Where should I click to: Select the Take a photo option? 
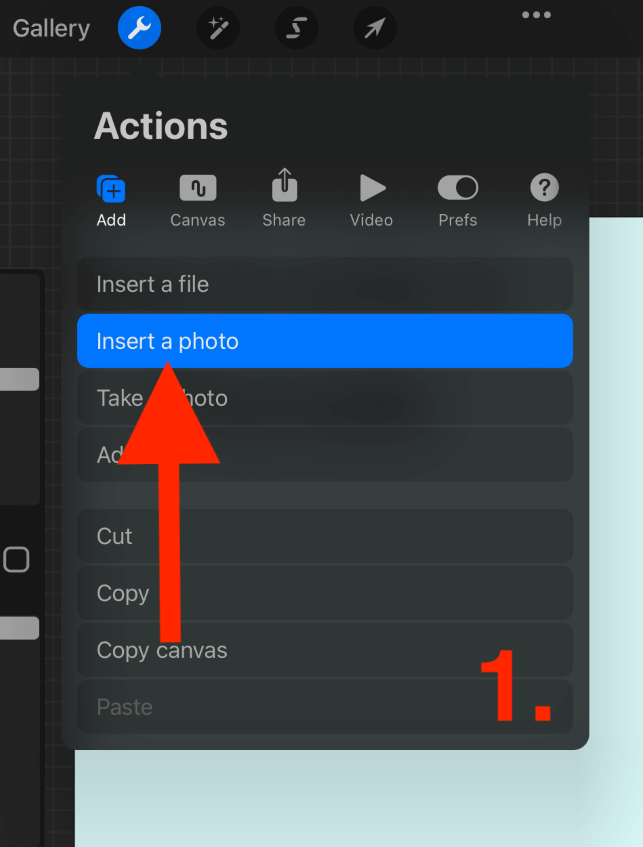pos(325,398)
